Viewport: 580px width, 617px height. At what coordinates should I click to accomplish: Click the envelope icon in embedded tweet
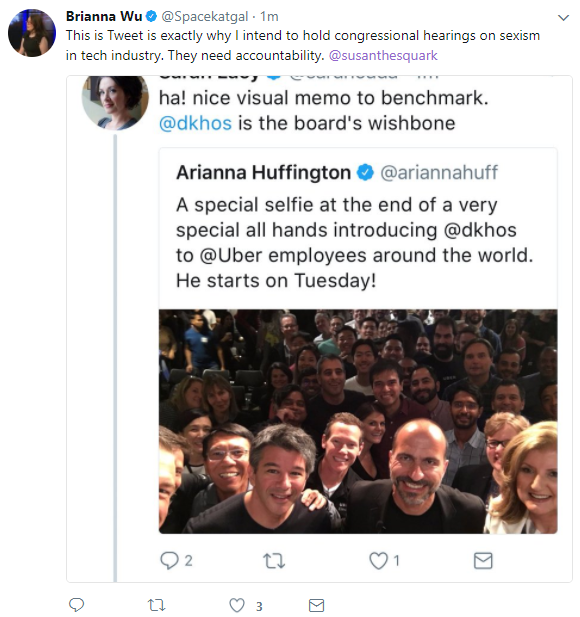pyautogui.click(x=483, y=561)
